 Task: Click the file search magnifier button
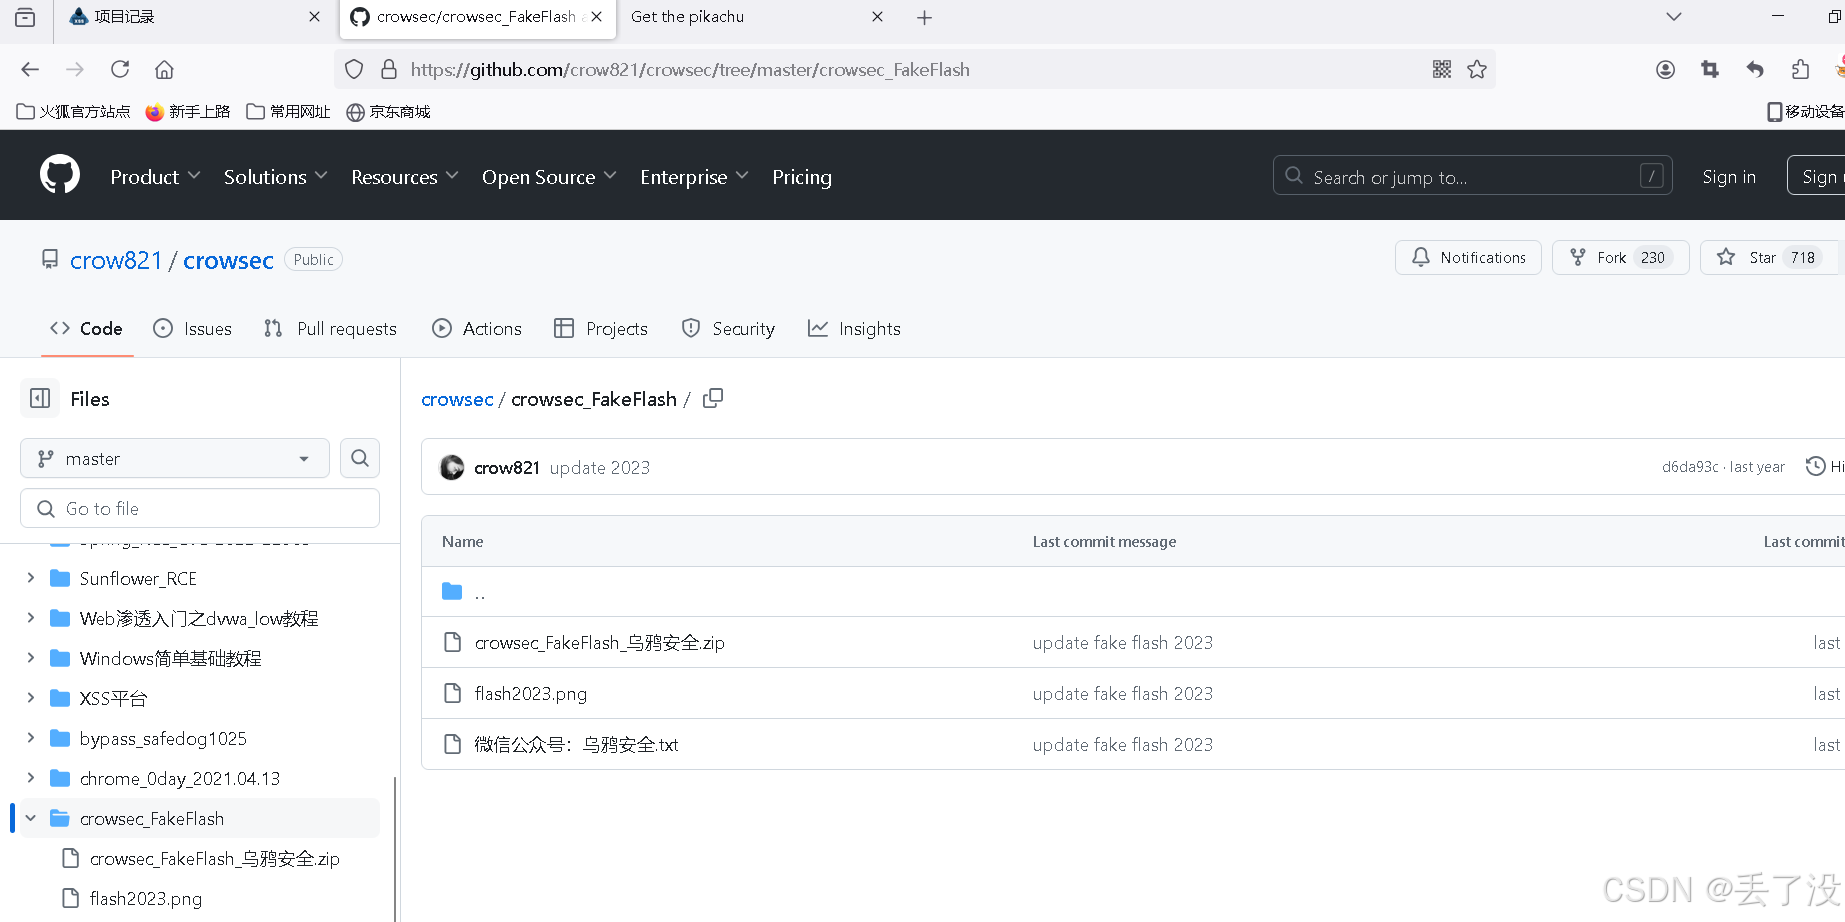360,458
